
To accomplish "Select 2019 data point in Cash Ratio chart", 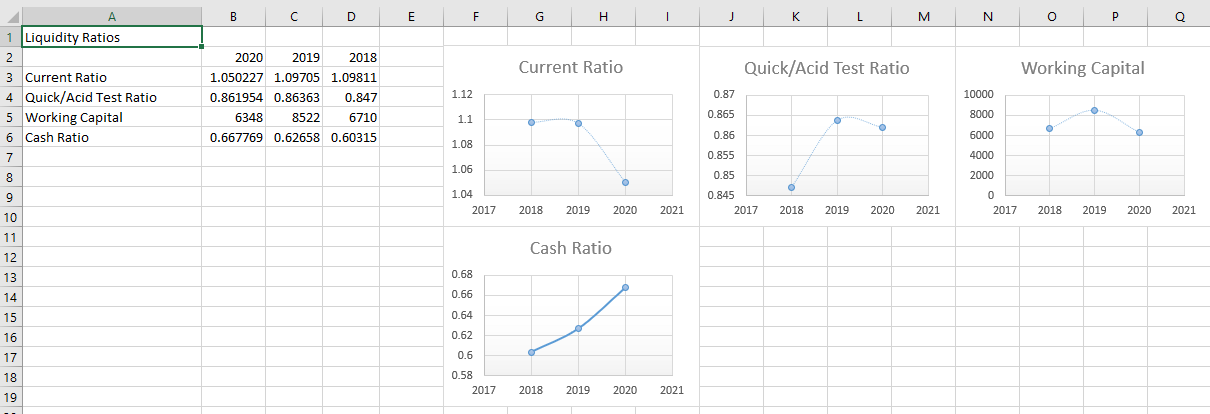I will [578, 328].
